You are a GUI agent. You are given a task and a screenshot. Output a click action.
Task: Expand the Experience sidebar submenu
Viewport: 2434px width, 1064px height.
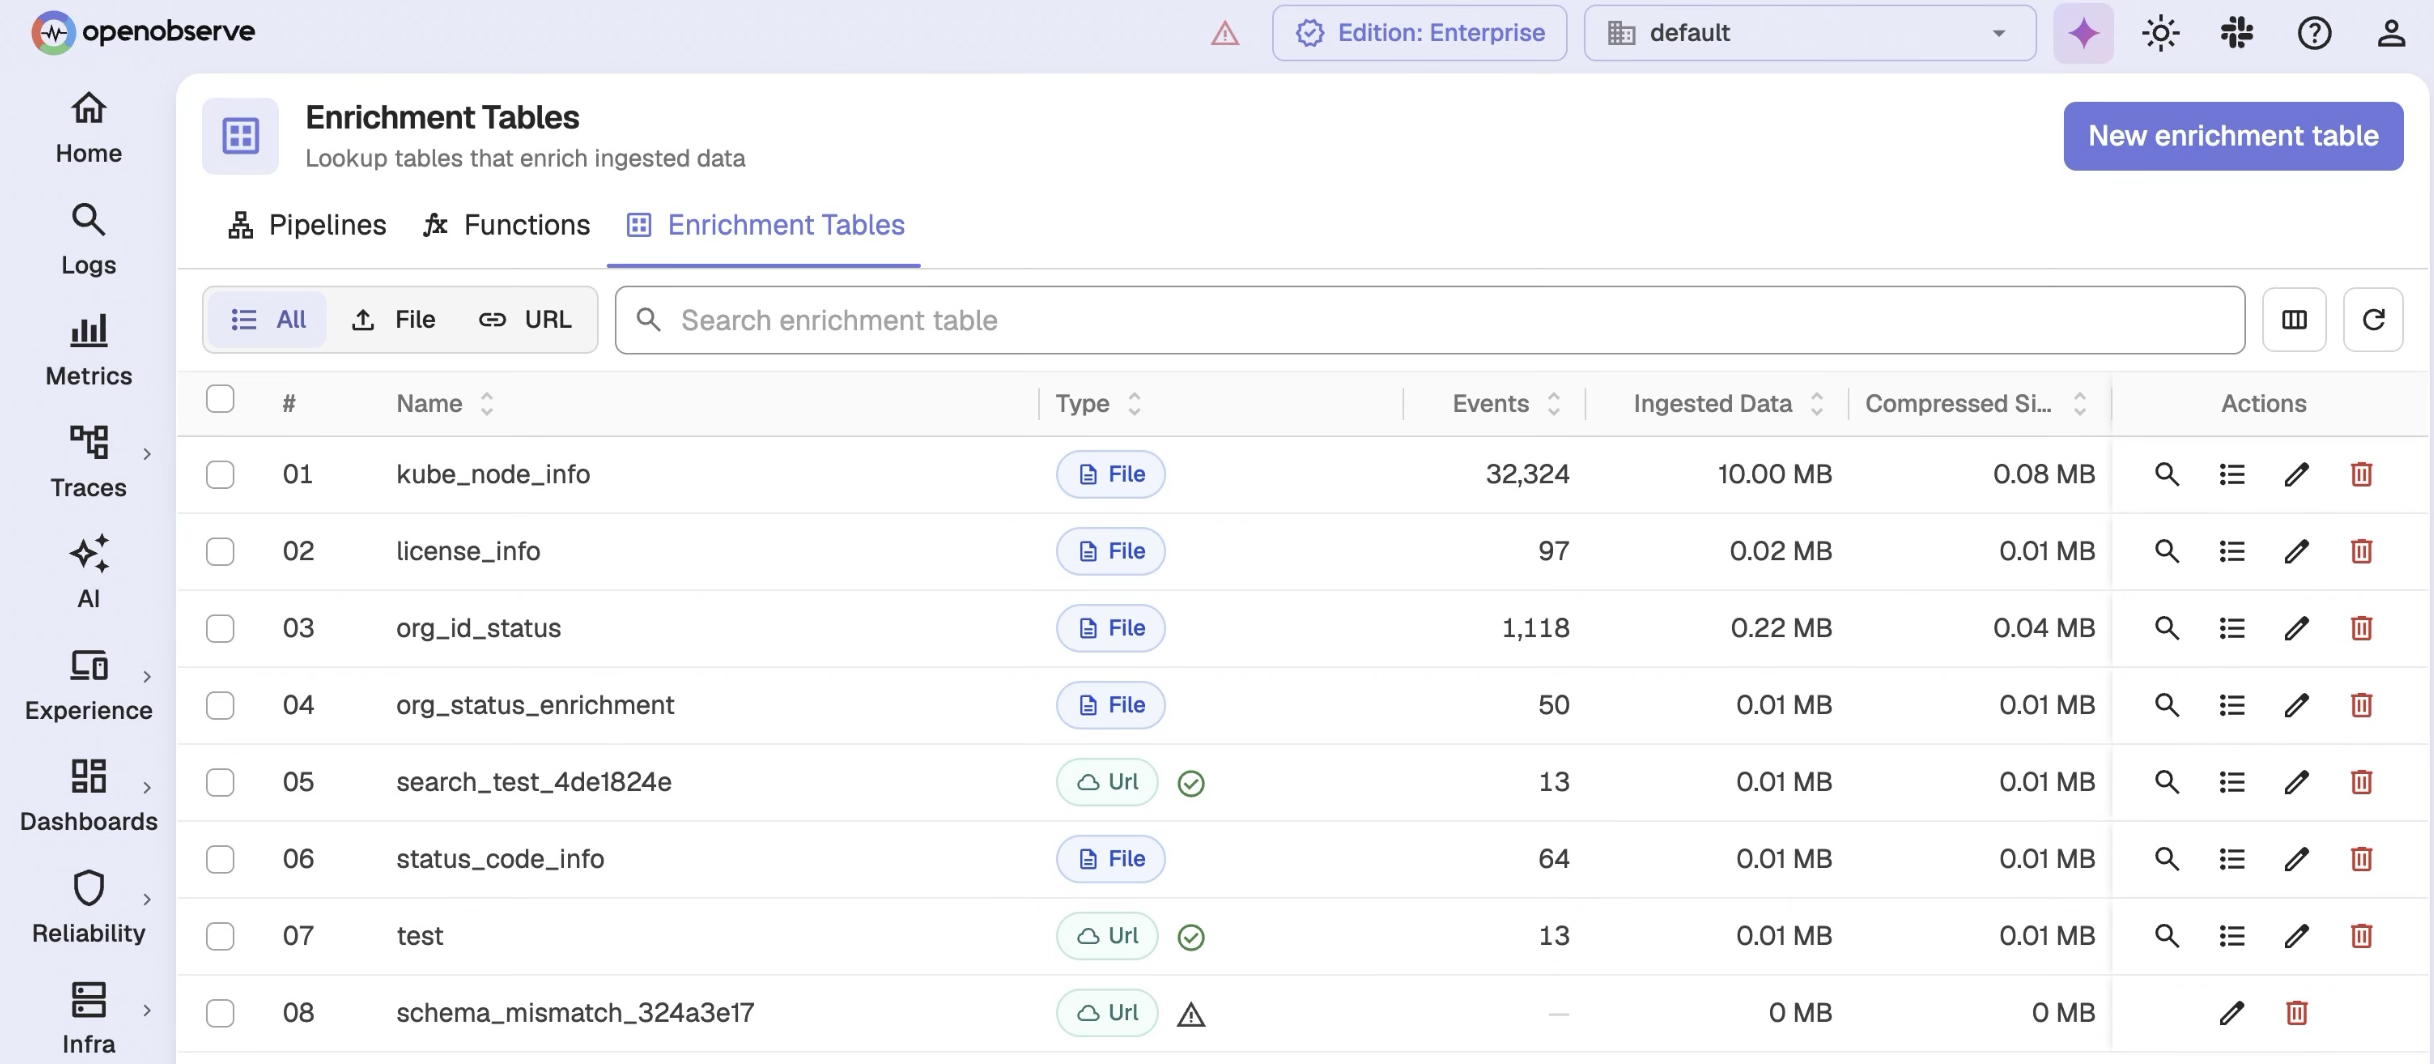pos(147,677)
